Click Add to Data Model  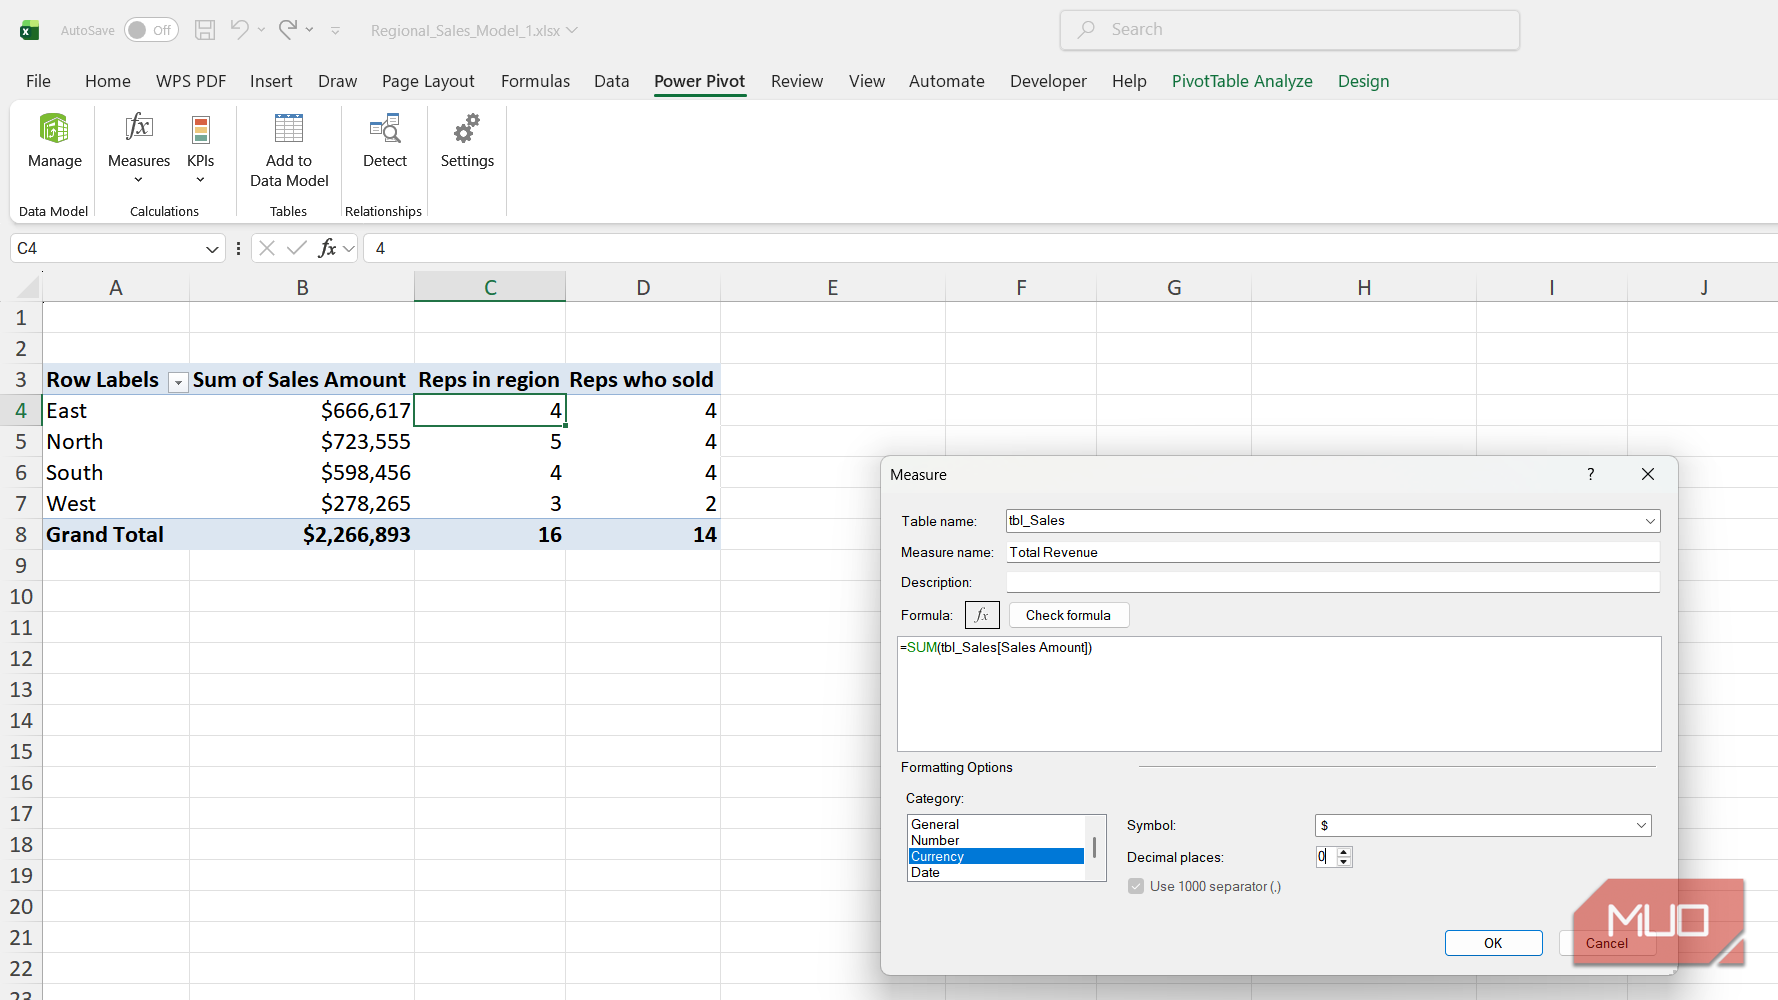[289, 151]
